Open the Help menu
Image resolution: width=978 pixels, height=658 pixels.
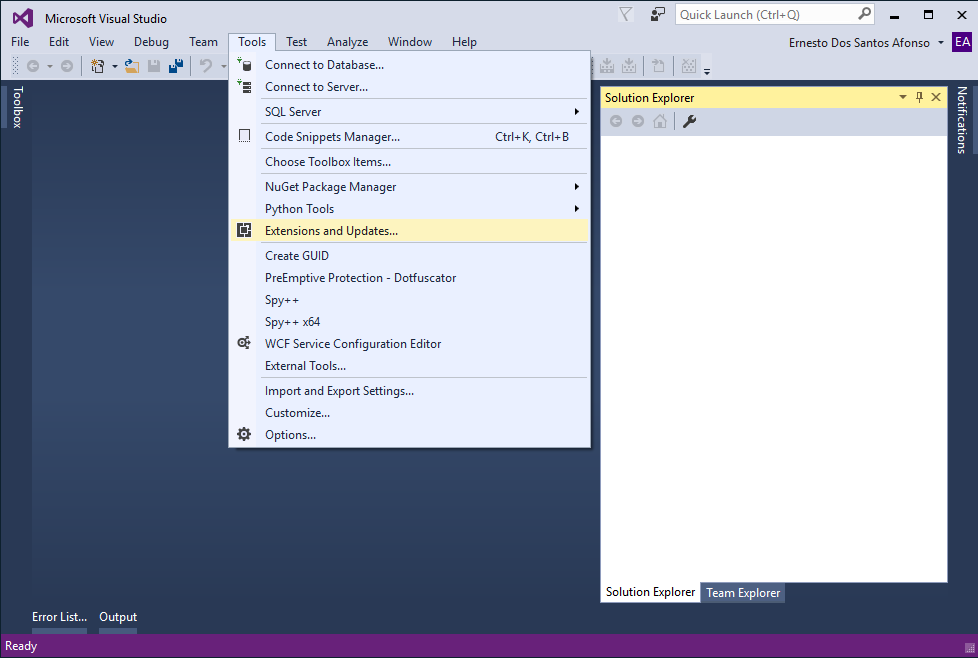464,42
